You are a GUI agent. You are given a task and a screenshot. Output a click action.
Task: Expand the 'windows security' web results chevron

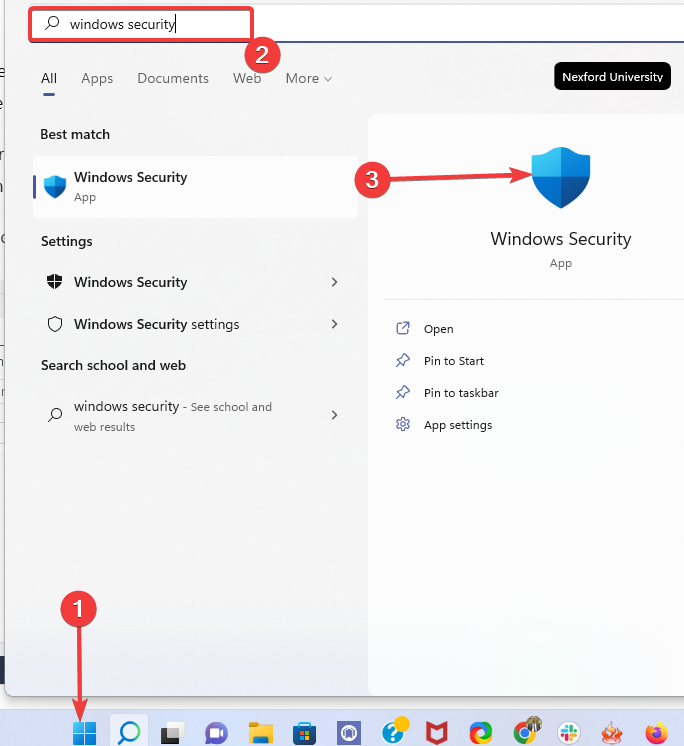click(334, 415)
